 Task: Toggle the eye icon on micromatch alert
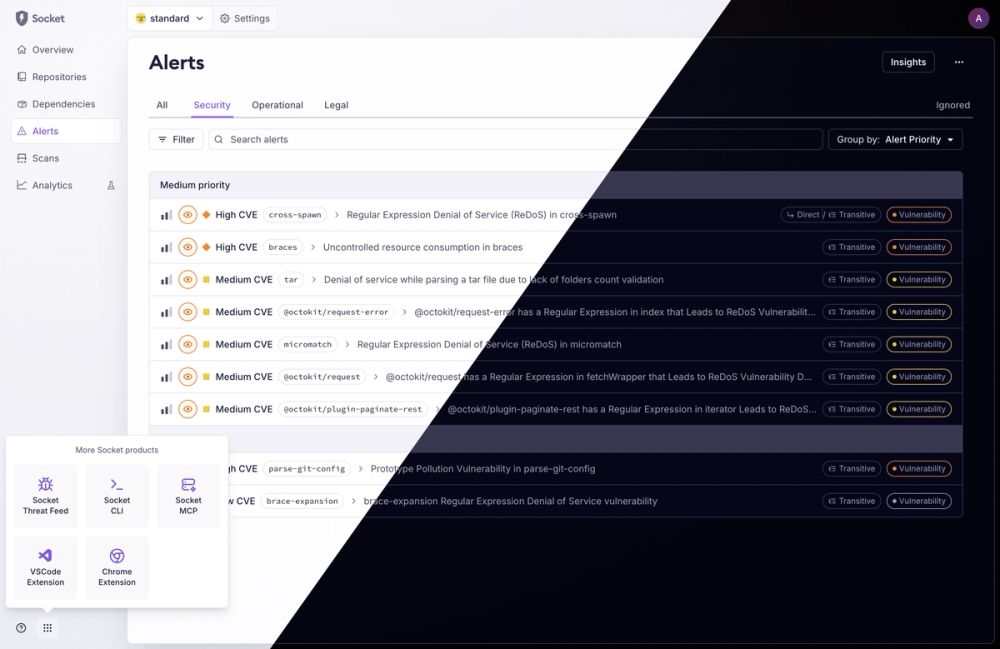coord(188,344)
